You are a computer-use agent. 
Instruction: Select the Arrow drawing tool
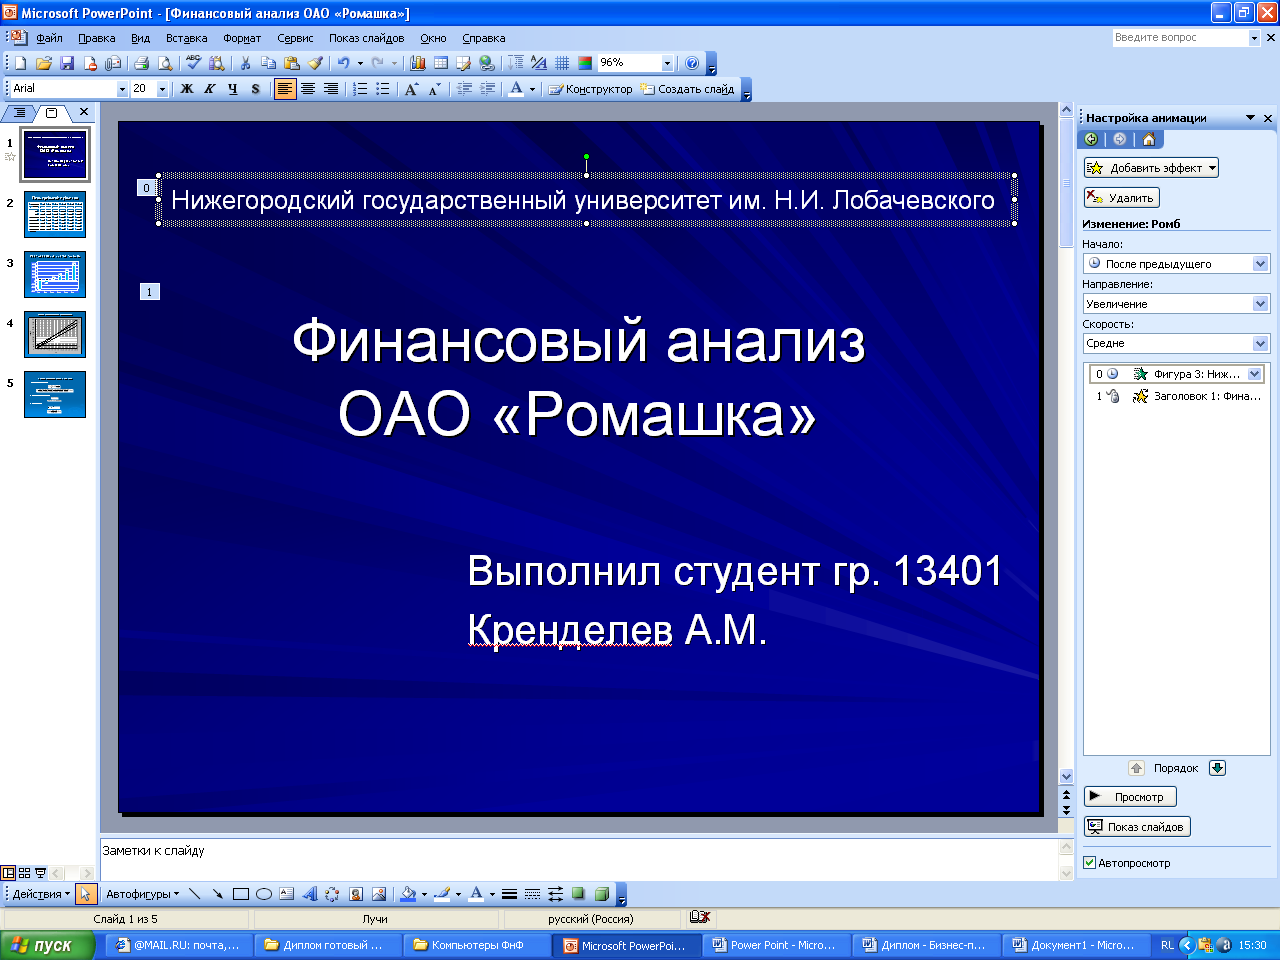click(x=217, y=894)
